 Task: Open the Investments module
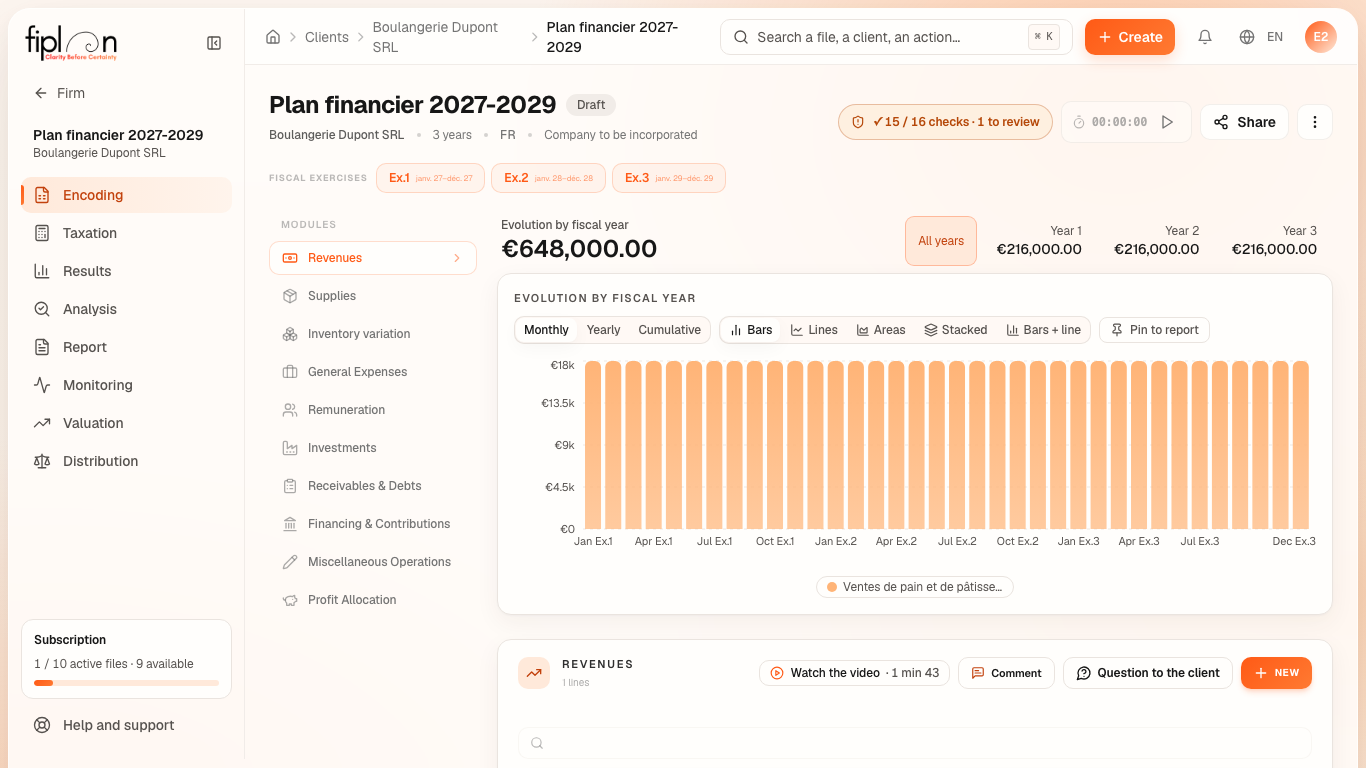click(x=373, y=448)
